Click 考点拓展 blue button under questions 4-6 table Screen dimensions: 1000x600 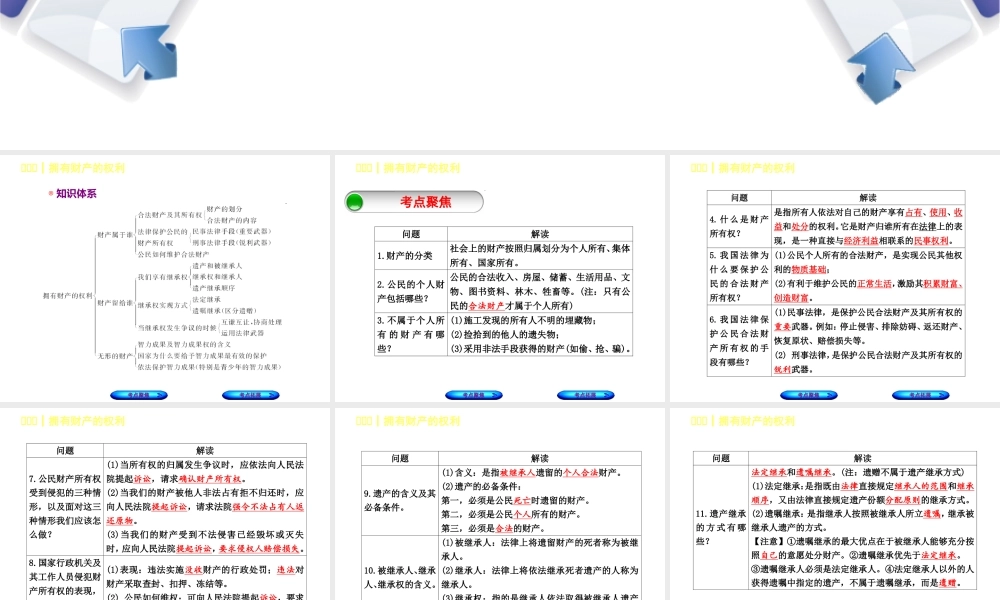tap(920, 395)
